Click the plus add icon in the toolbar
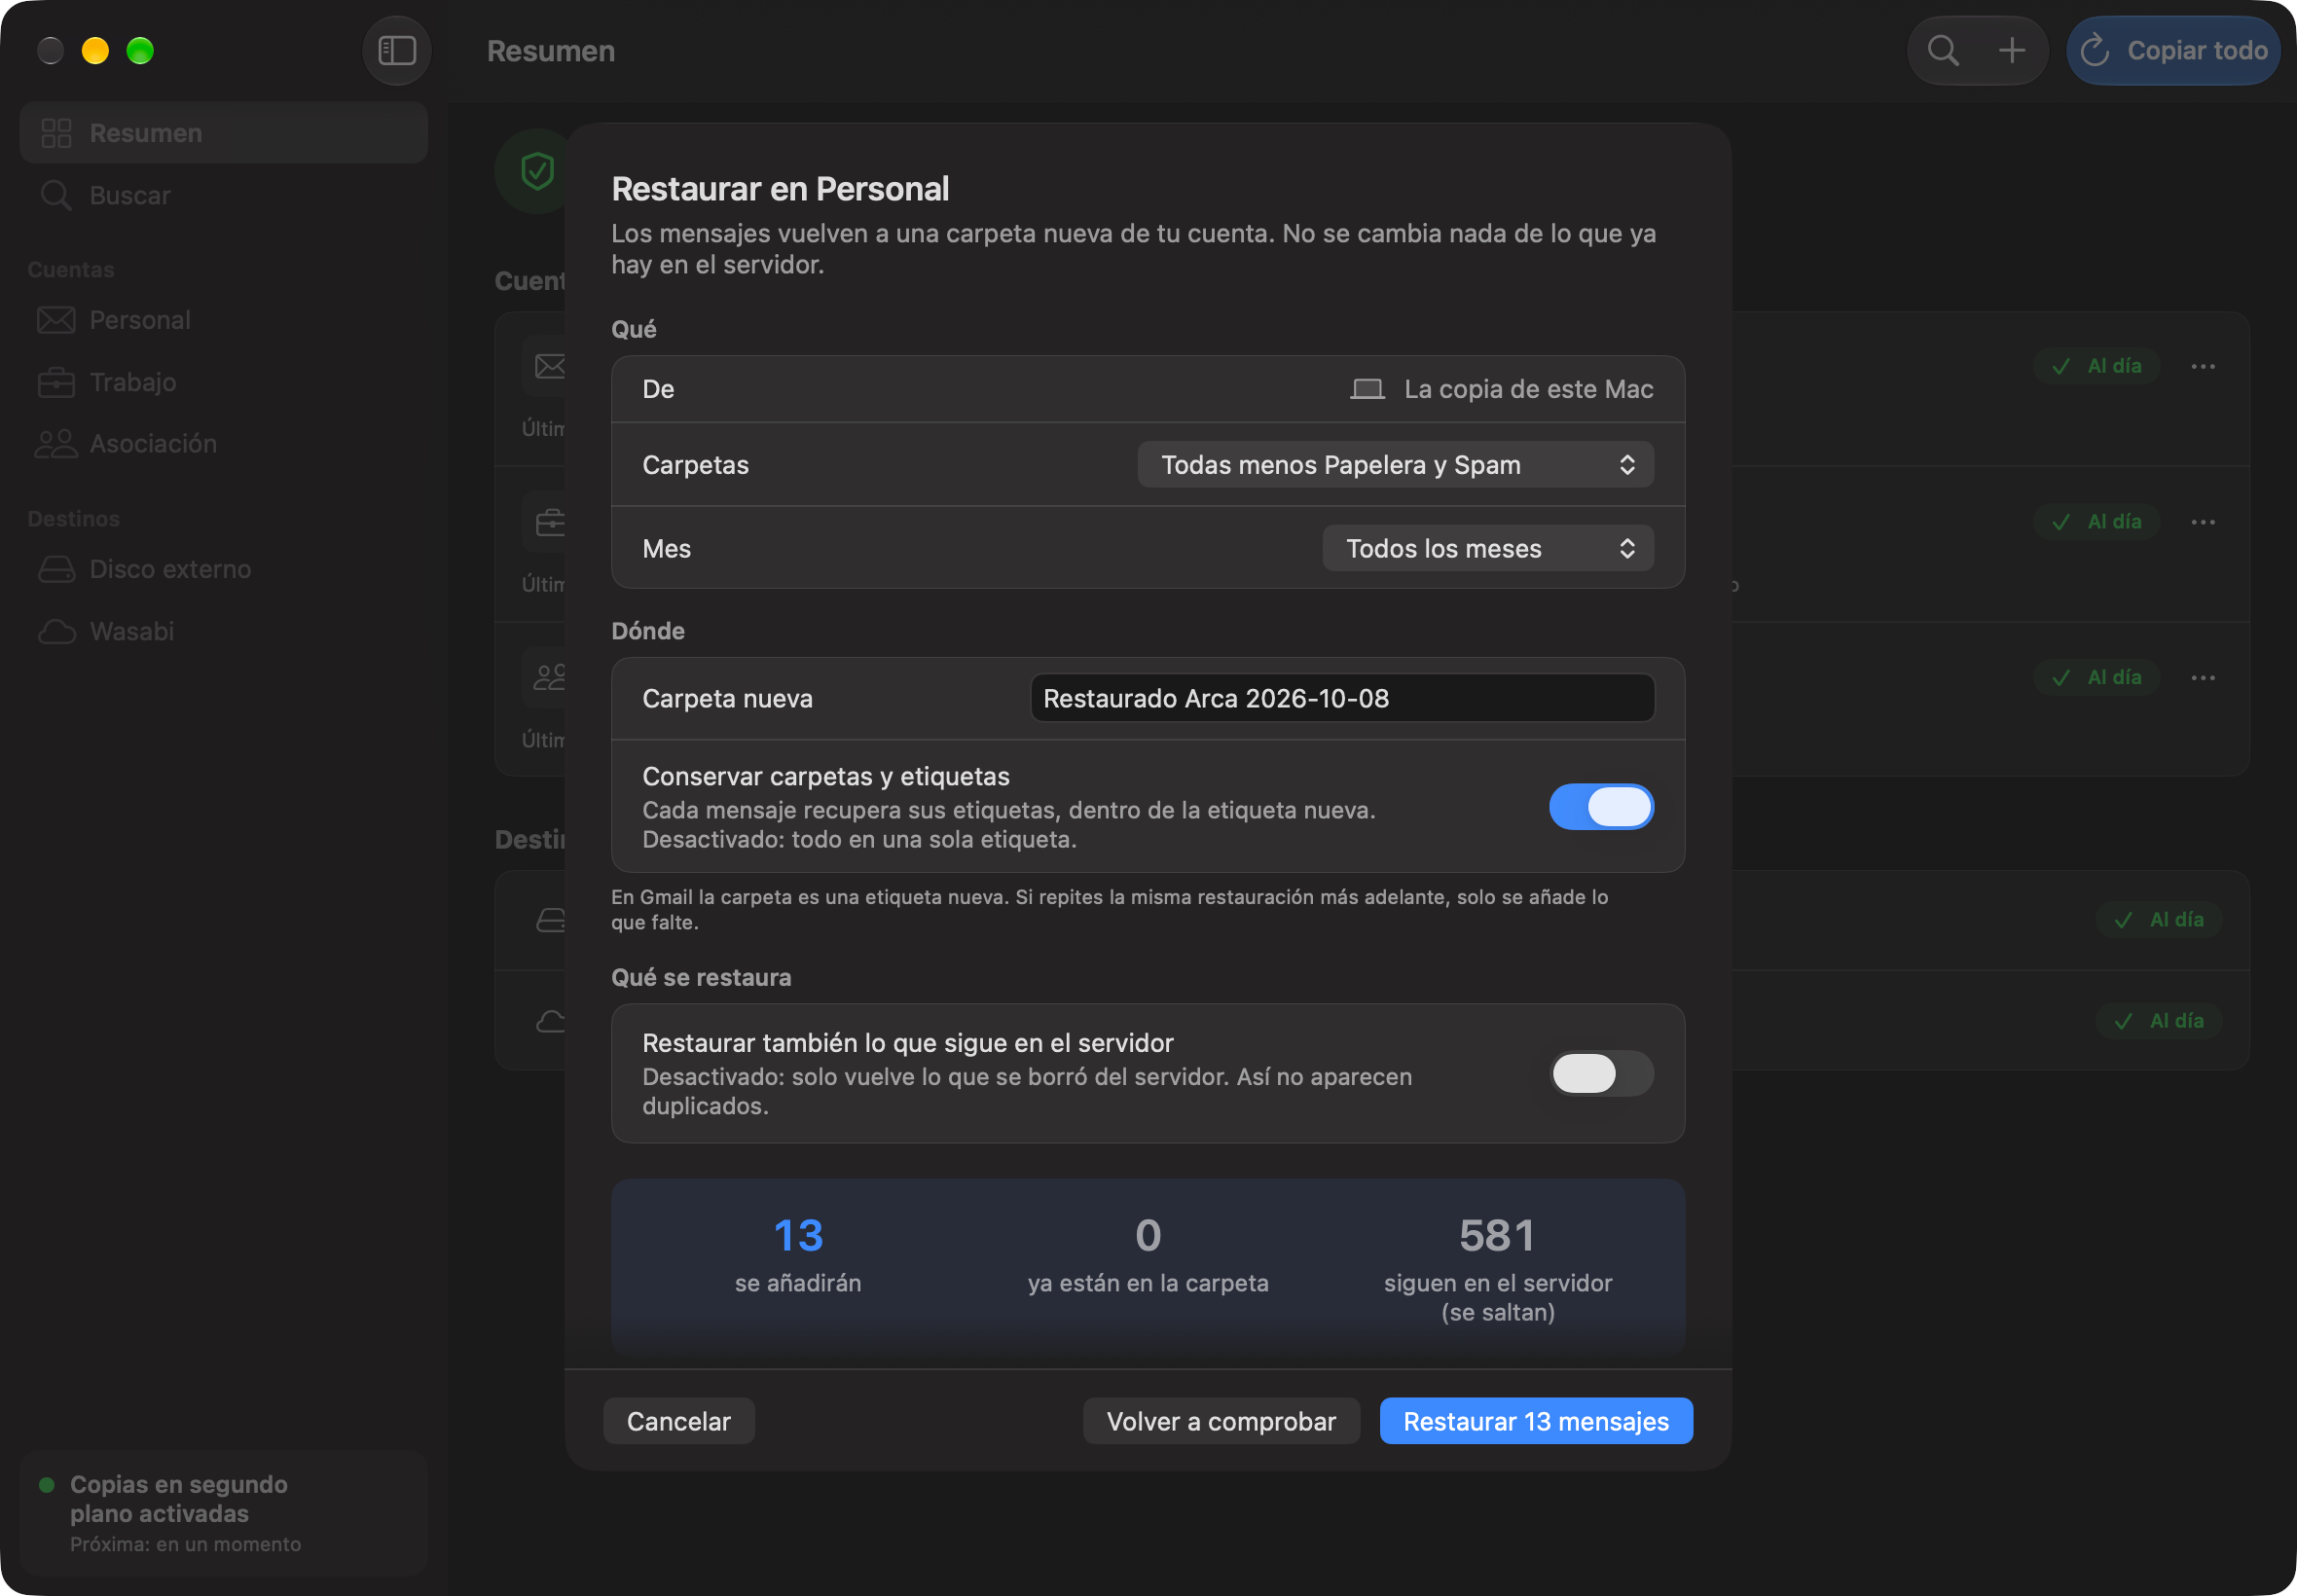This screenshot has height=1596, width=2297. pos(2012,50)
